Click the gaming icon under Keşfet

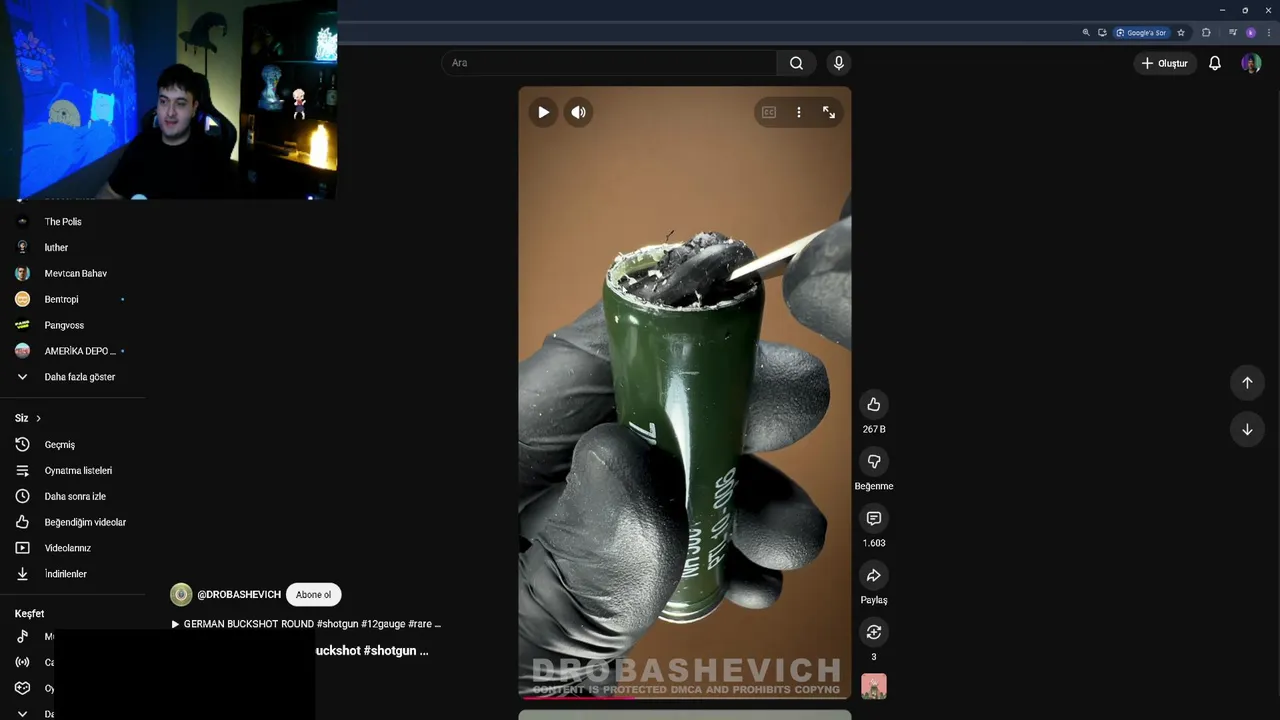click(22, 688)
